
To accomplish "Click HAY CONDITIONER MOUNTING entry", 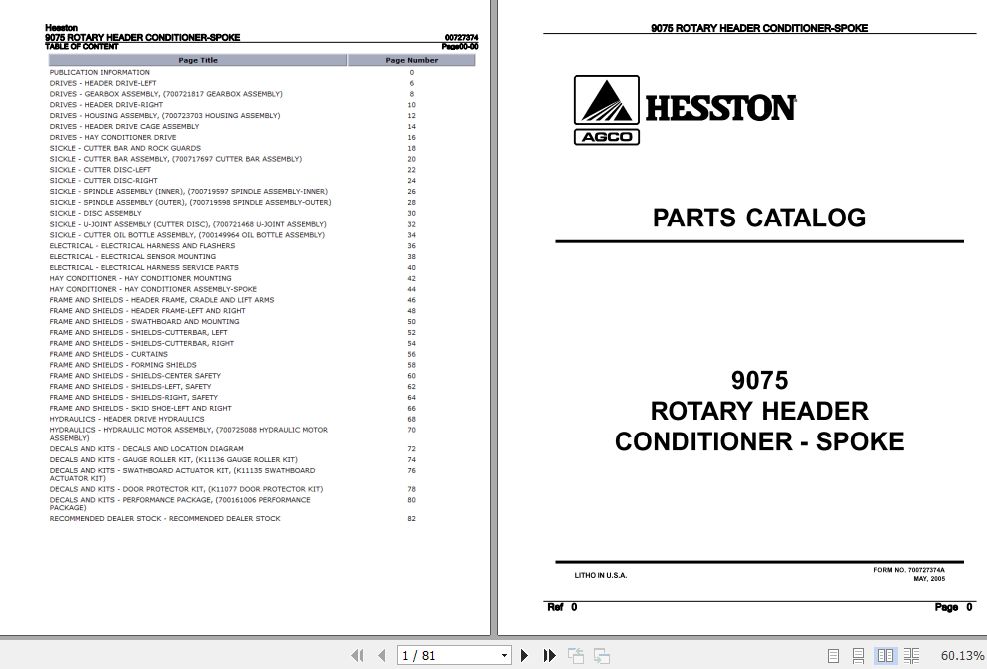I will click(x=140, y=278).
